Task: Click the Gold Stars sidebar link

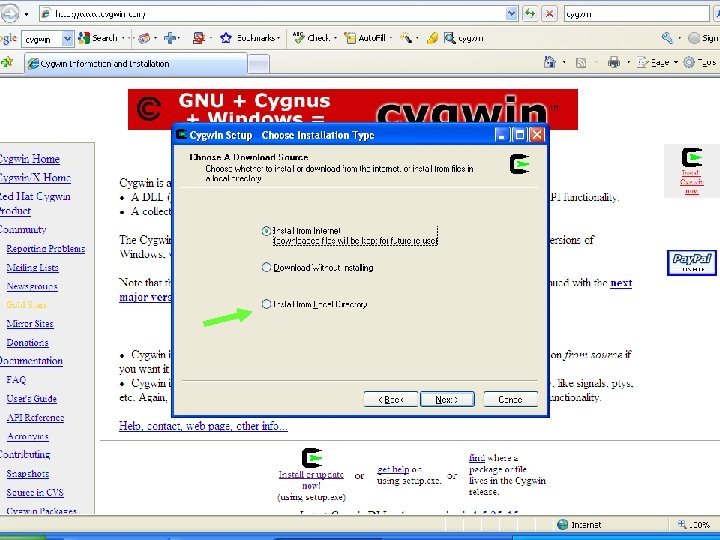Action: pyautogui.click(x=27, y=305)
